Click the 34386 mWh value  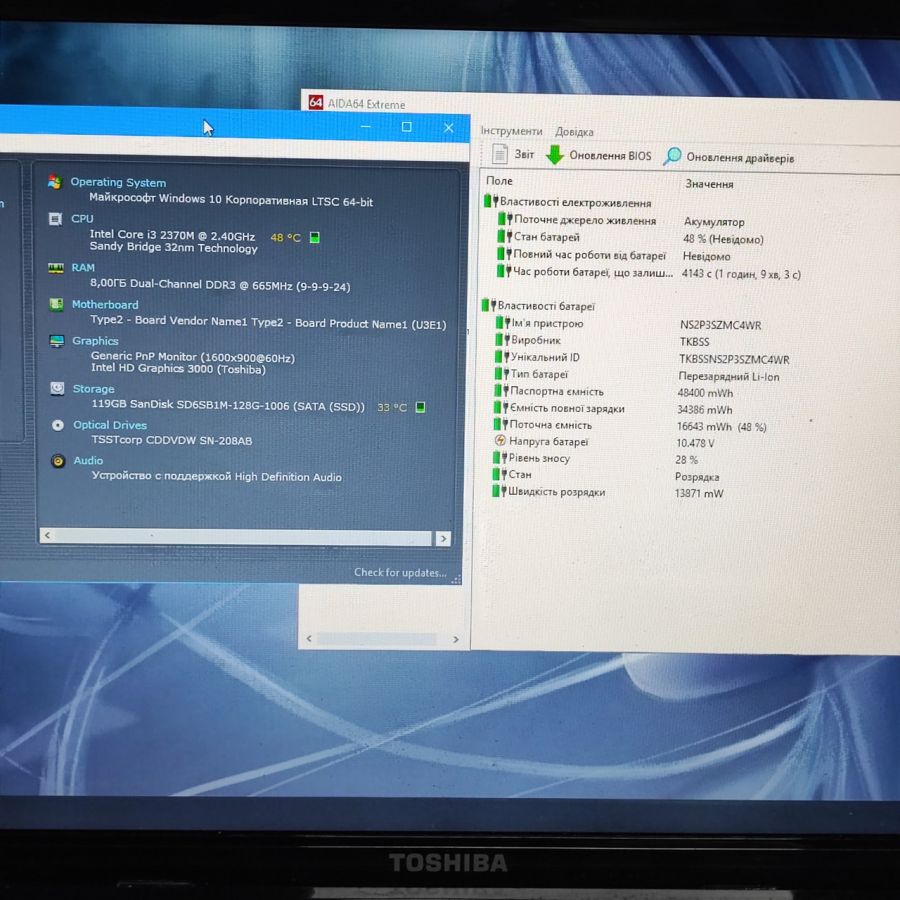pos(704,410)
